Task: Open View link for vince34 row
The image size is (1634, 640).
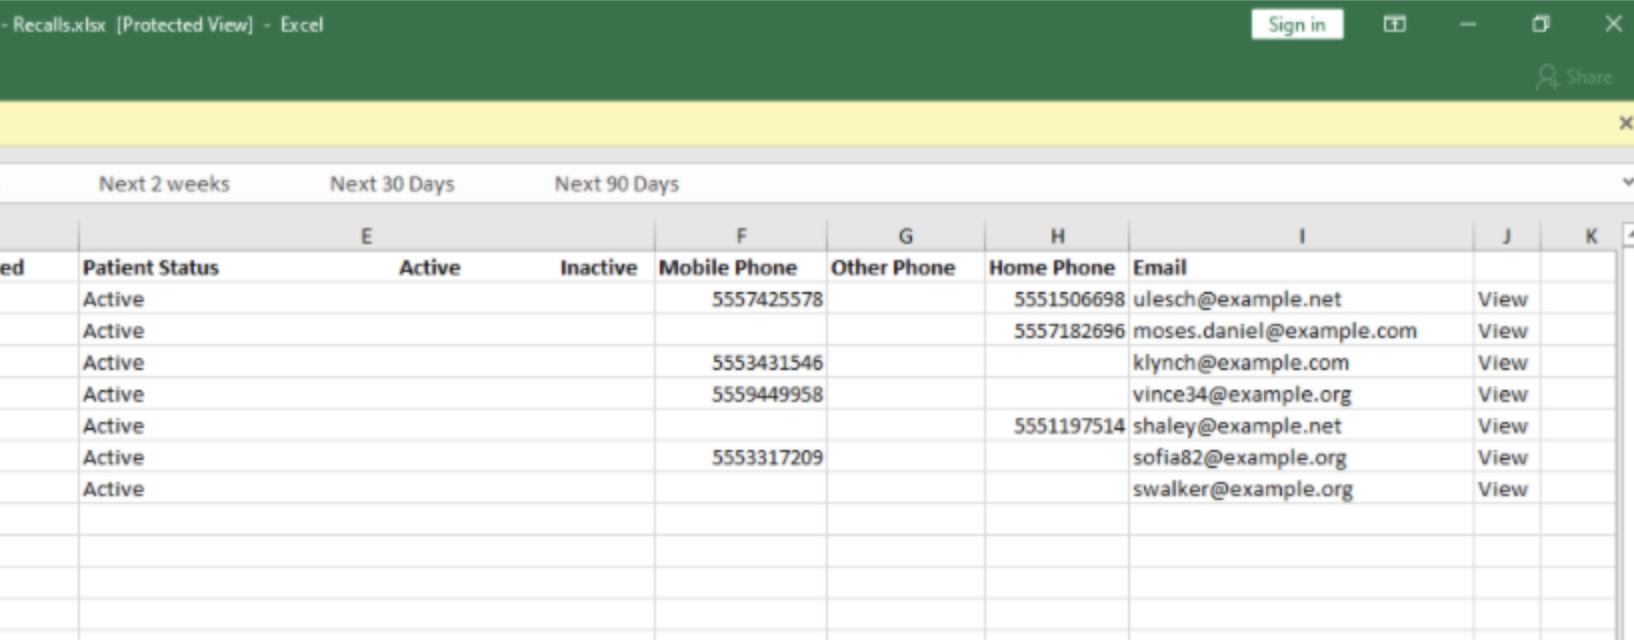Action: point(1503,394)
